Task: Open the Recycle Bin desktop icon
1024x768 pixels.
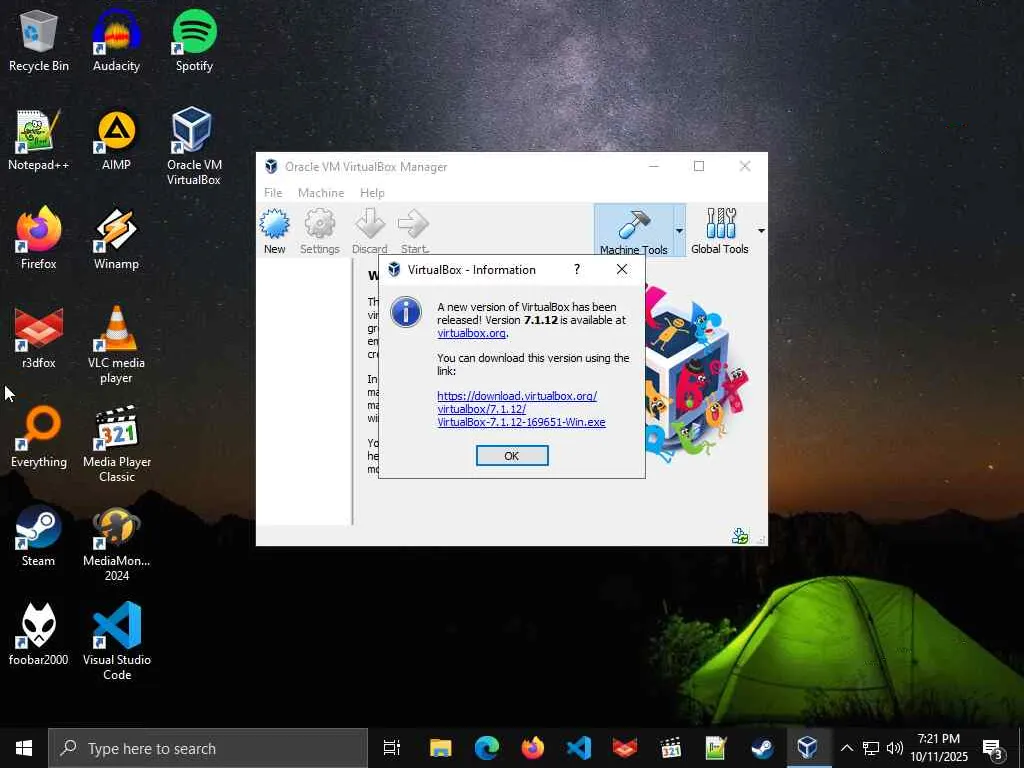Action: point(39,40)
